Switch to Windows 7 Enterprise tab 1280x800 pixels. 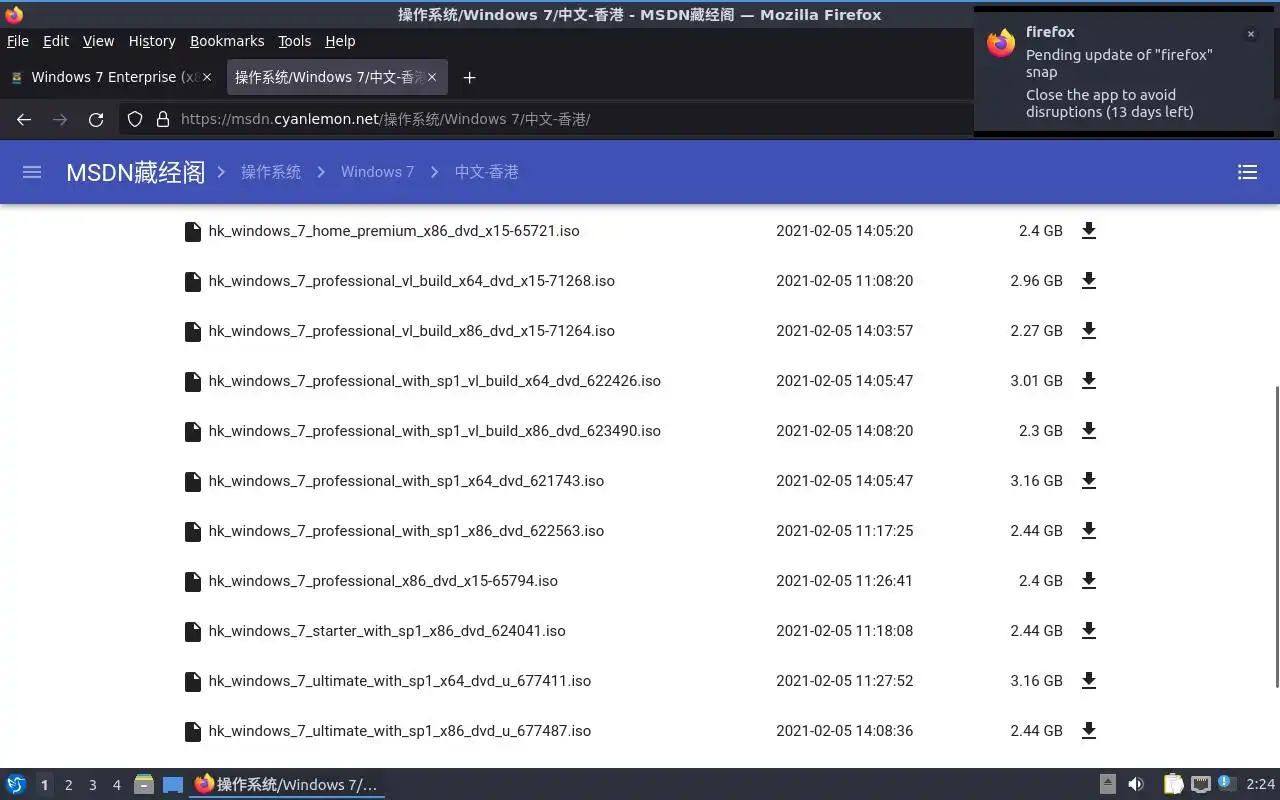pos(112,77)
